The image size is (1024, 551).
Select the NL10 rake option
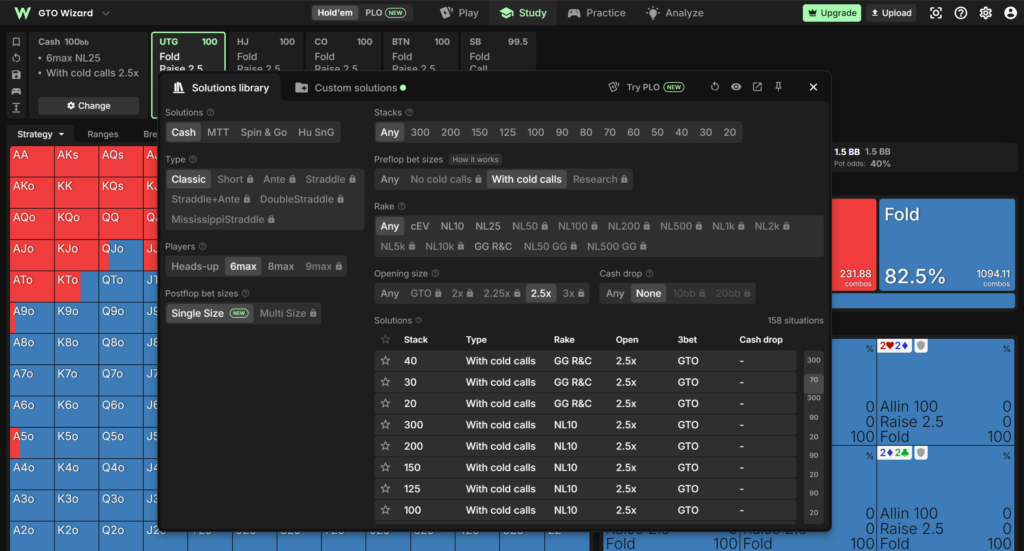pyautogui.click(x=452, y=227)
